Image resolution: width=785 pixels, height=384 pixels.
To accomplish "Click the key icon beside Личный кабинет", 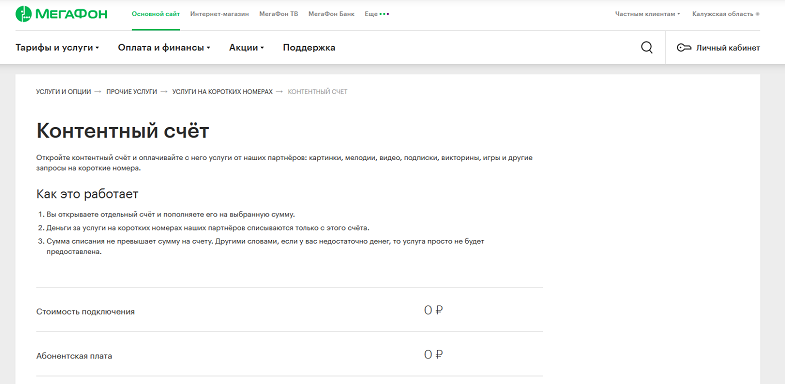I will tap(683, 48).
